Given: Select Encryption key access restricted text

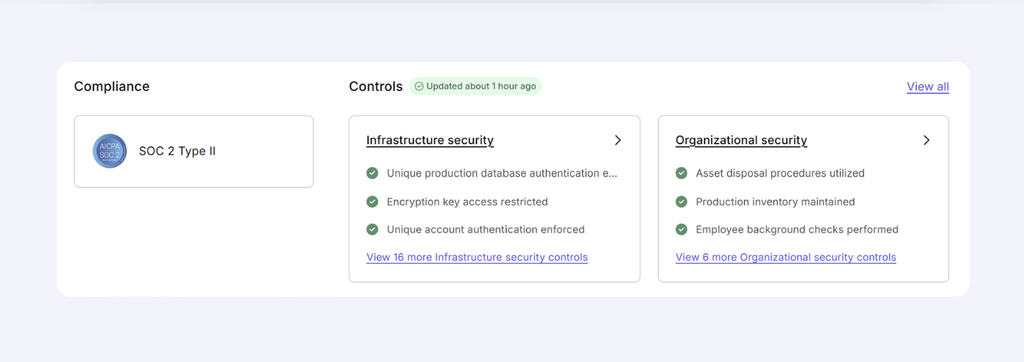Looking at the screenshot, I should pyautogui.click(x=467, y=202).
